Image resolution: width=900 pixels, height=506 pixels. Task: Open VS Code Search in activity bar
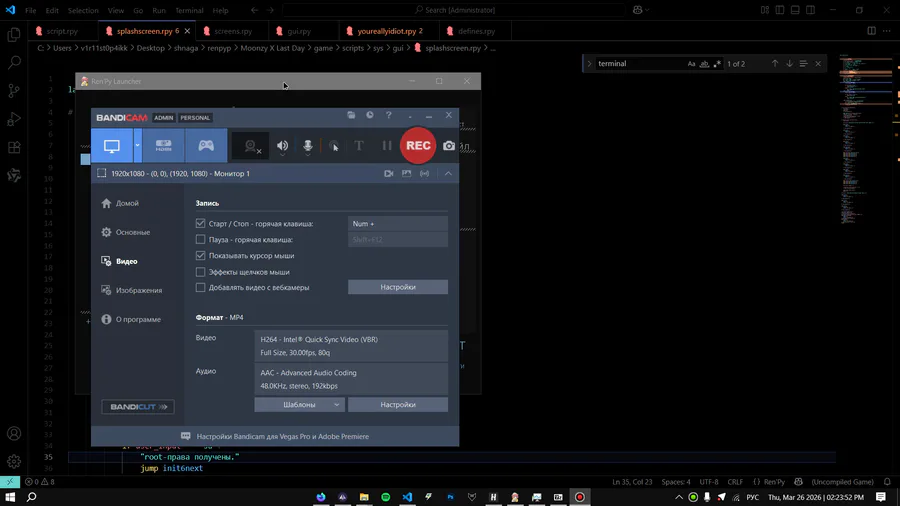(x=14, y=62)
